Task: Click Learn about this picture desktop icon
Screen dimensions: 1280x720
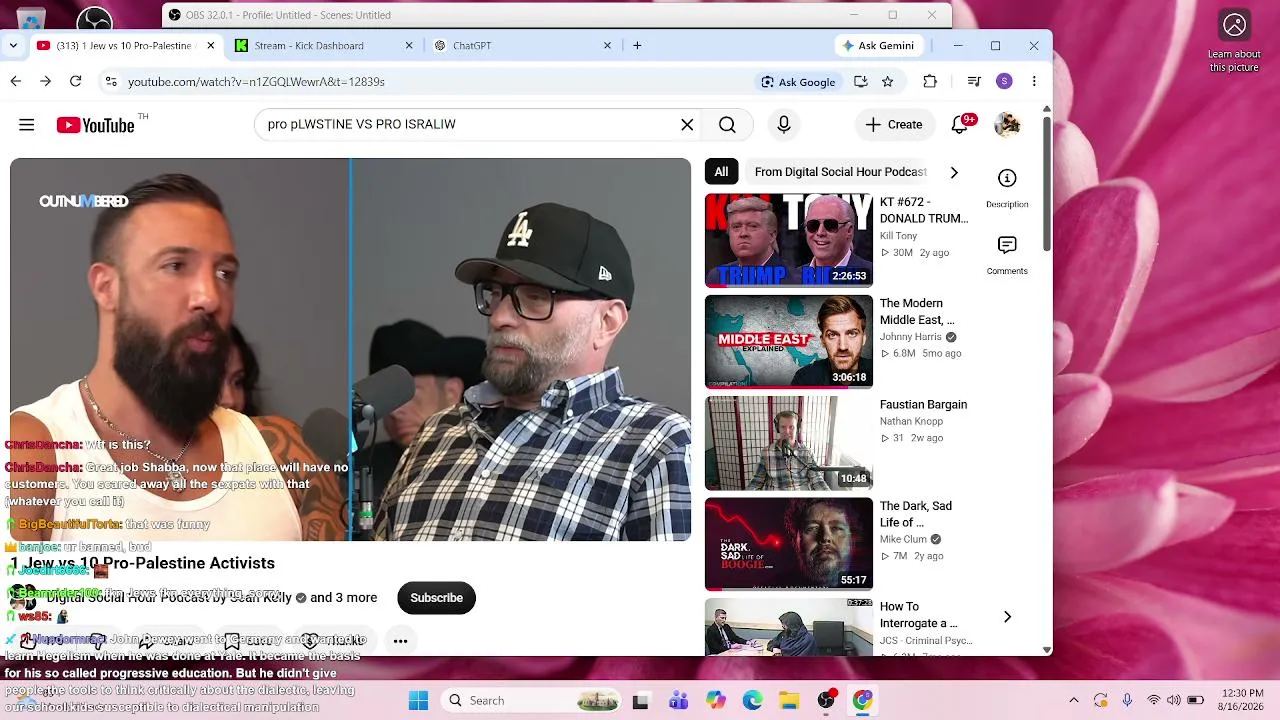Action: point(1235,42)
